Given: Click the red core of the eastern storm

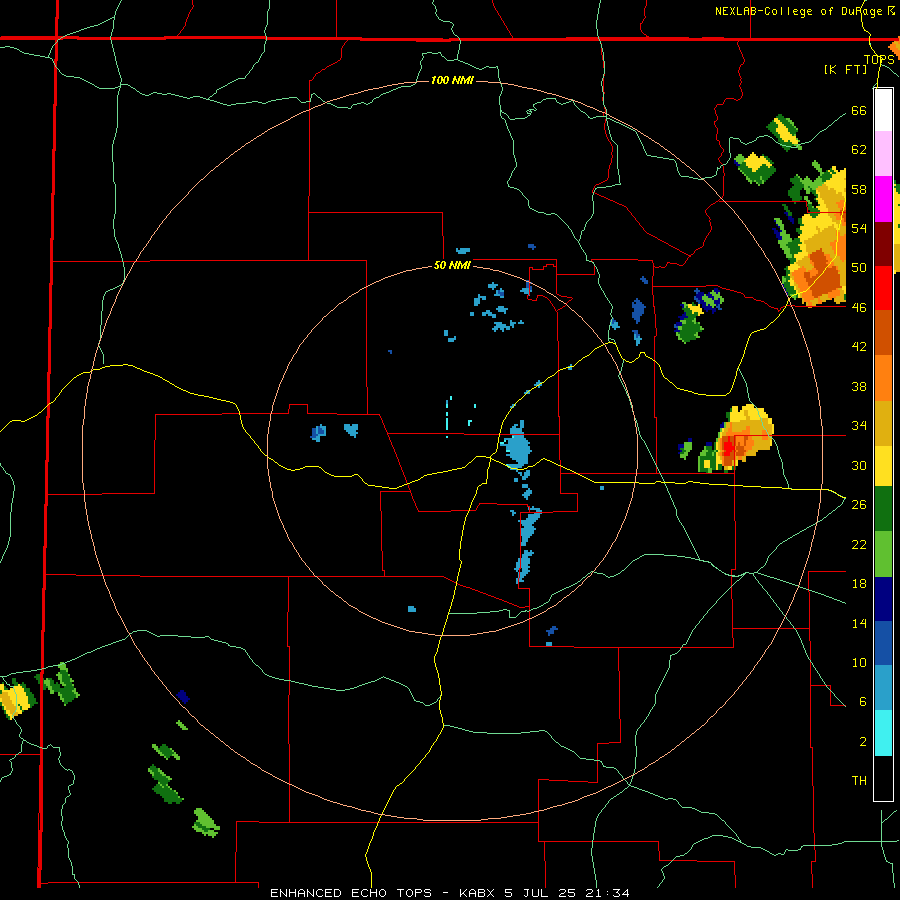Looking at the screenshot, I should [x=728, y=447].
